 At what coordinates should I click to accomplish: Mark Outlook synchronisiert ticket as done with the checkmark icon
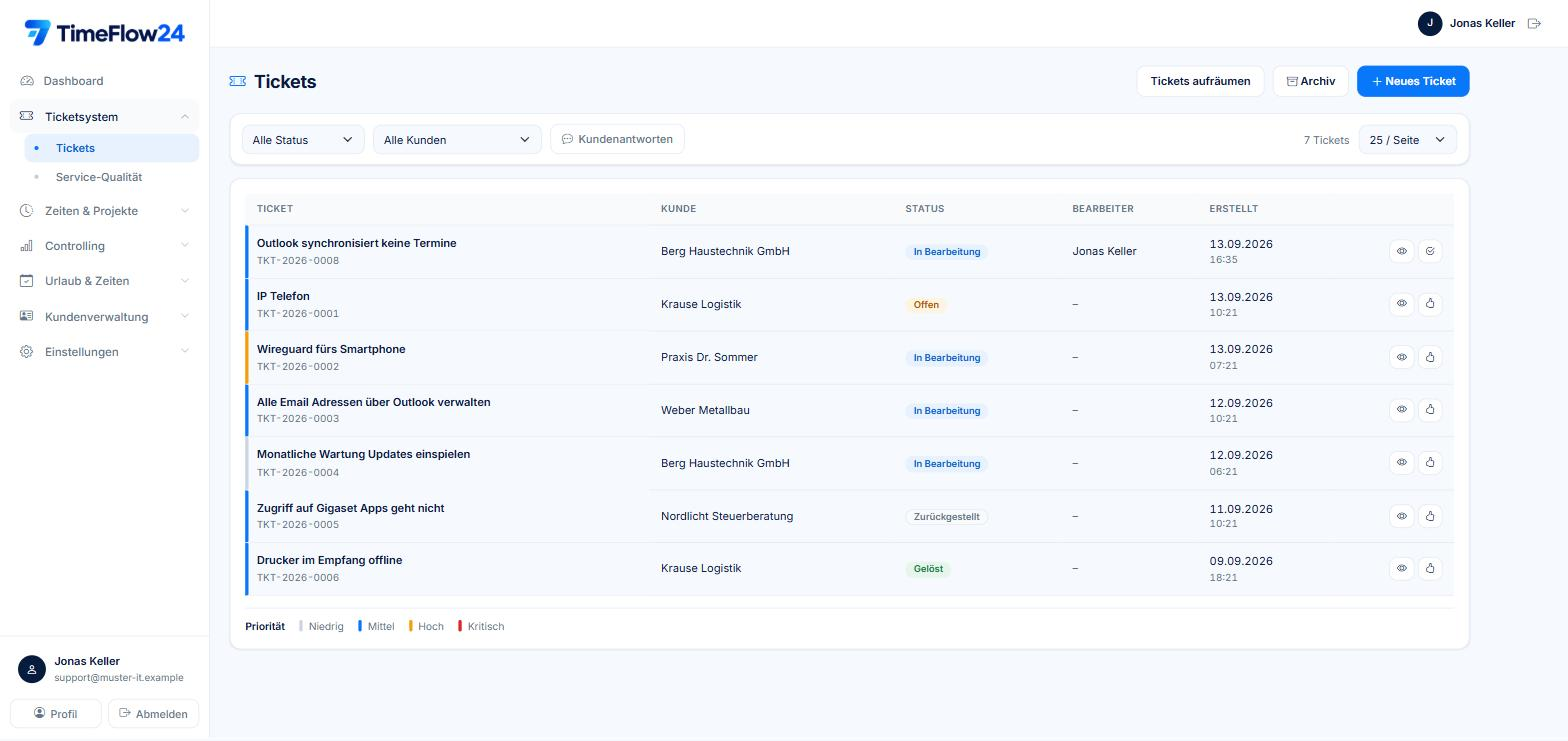(x=1430, y=251)
